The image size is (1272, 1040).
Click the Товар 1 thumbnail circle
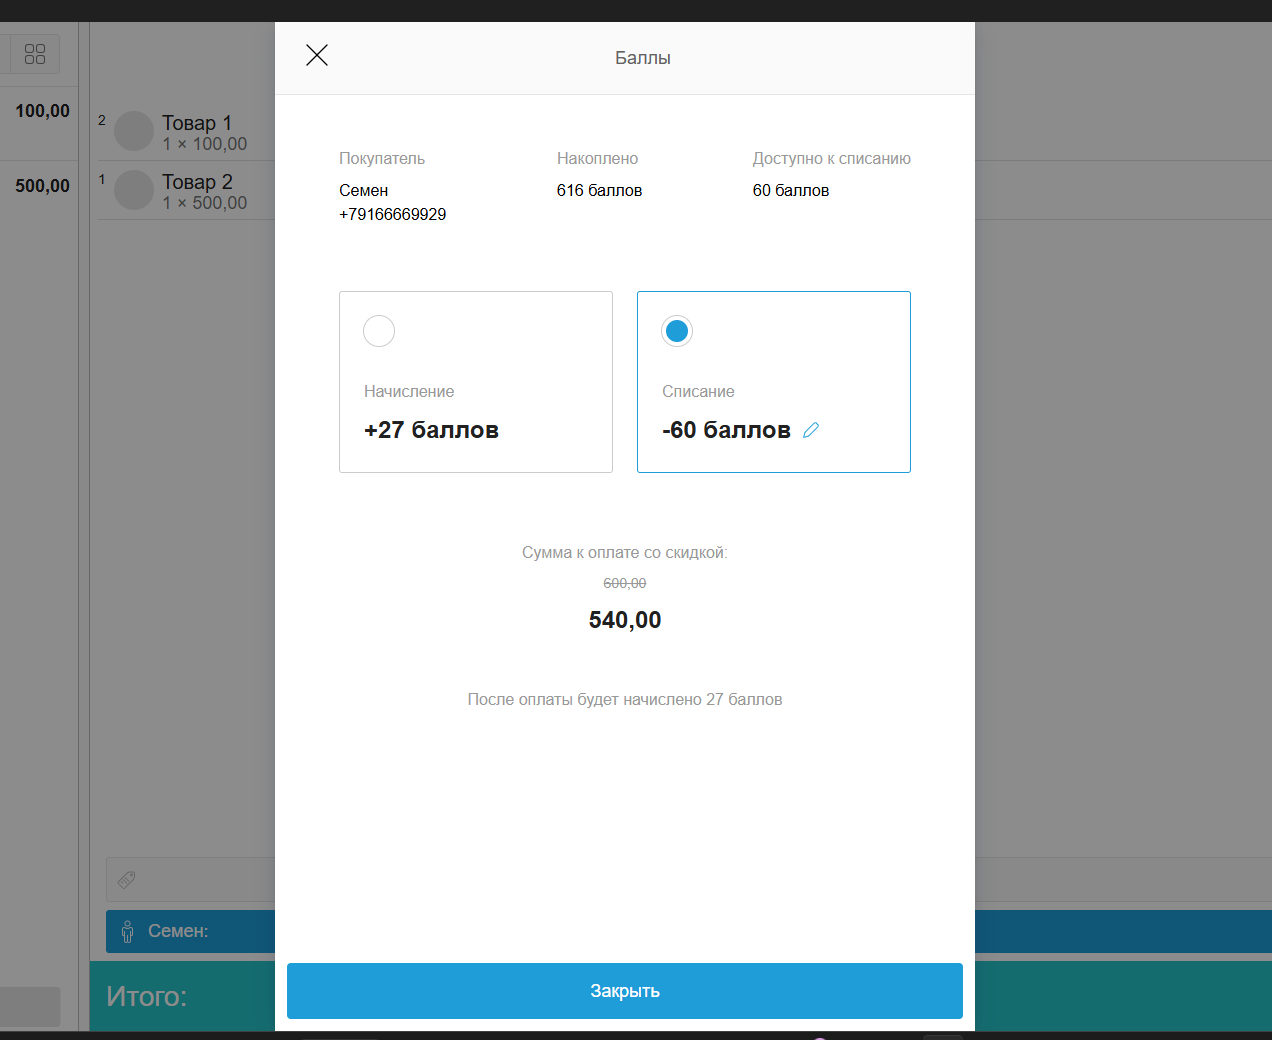[134, 131]
